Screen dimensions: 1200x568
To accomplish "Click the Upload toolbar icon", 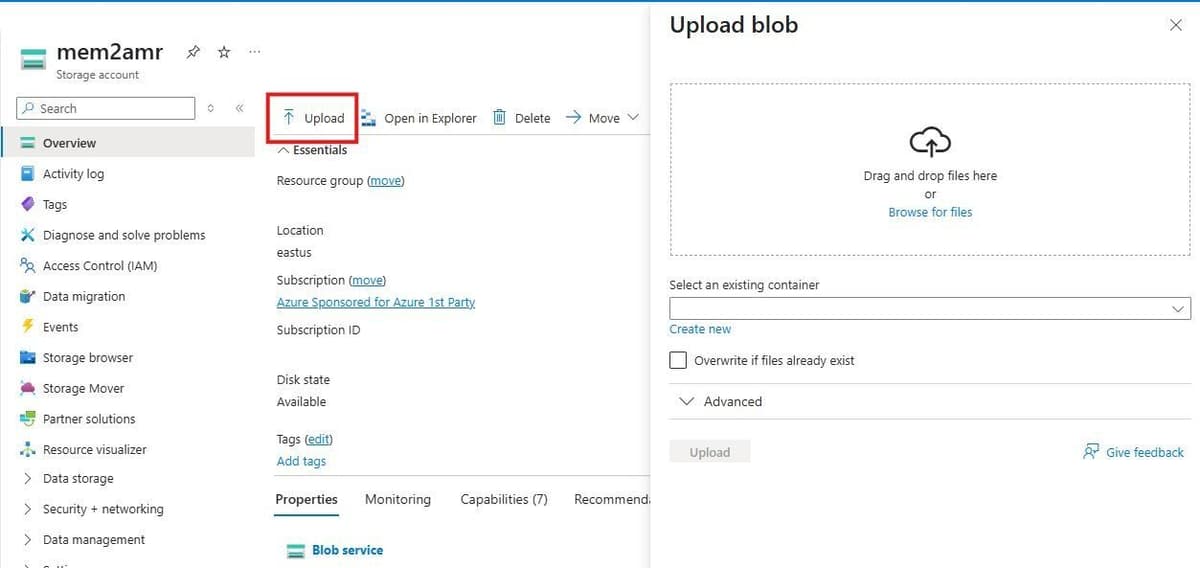I will tap(289, 118).
